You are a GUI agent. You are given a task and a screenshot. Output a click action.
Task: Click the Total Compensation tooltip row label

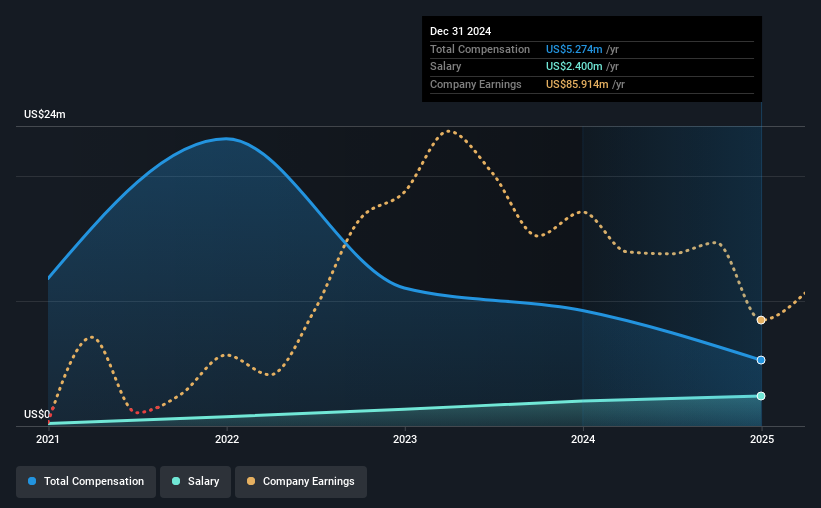pyautogui.click(x=480, y=49)
